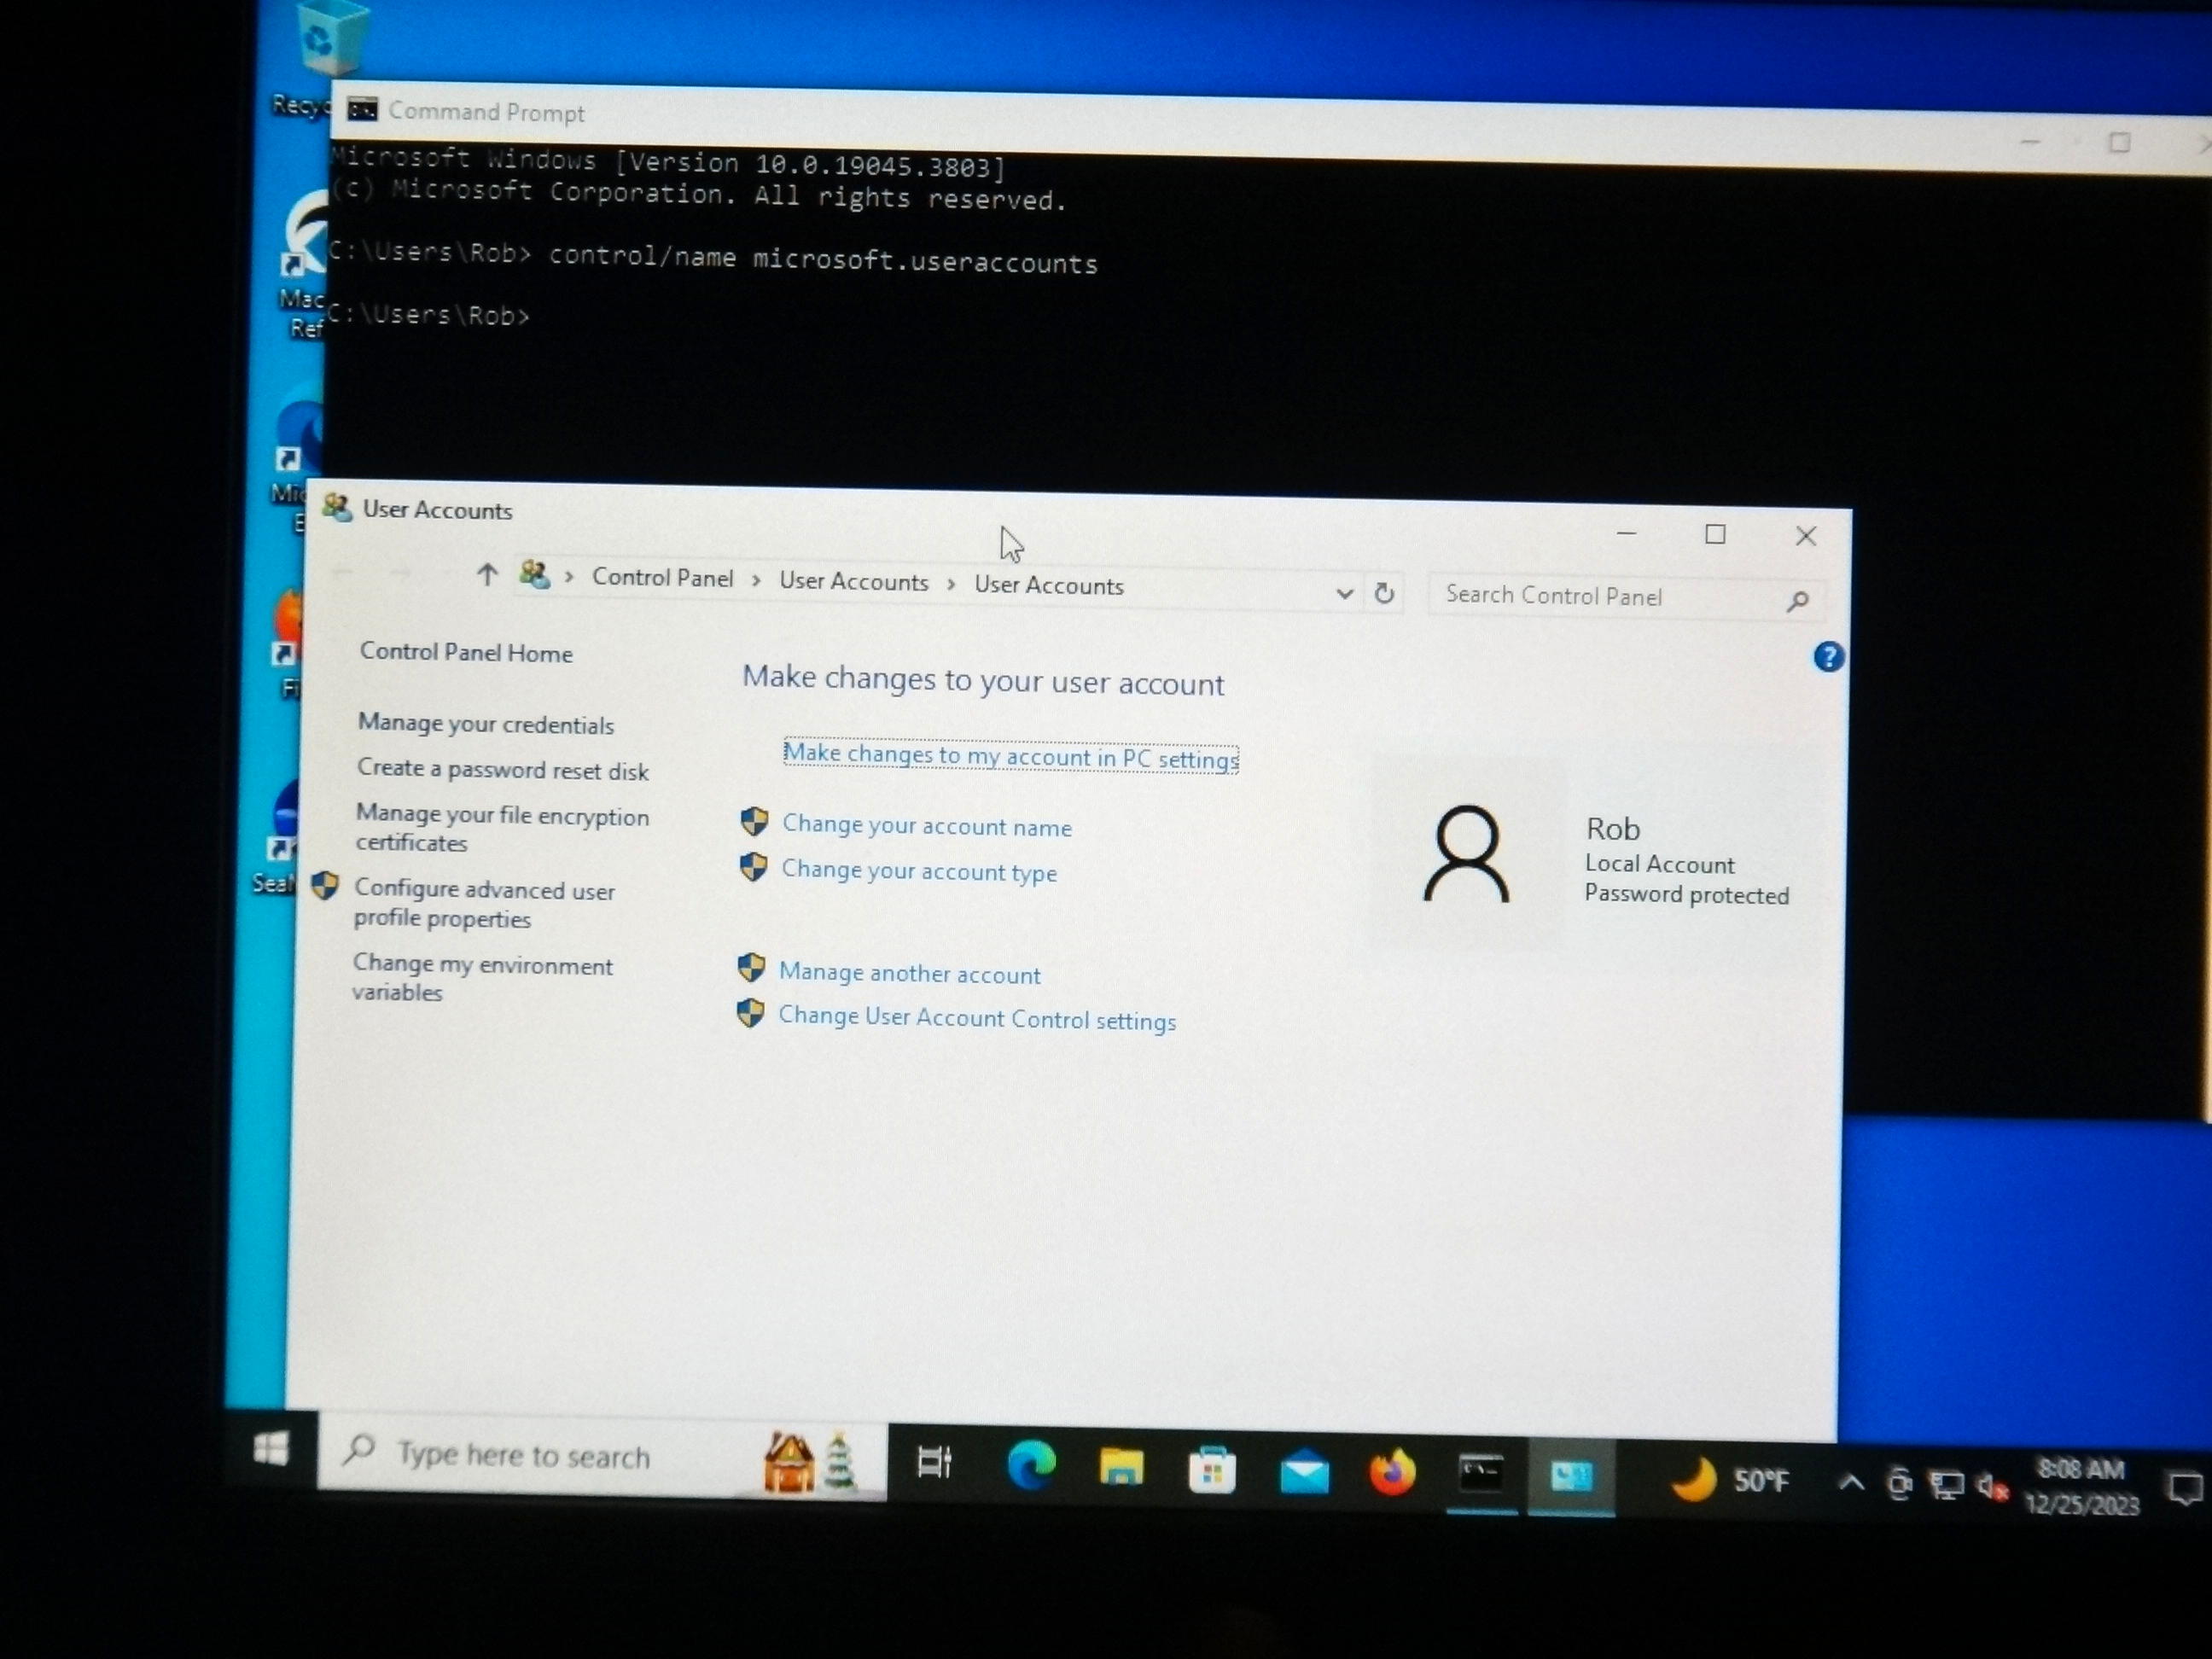Open the Mail app taskbar icon
Image resolution: width=2212 pixels, height=1659 pixels.
[1304, 1474]
